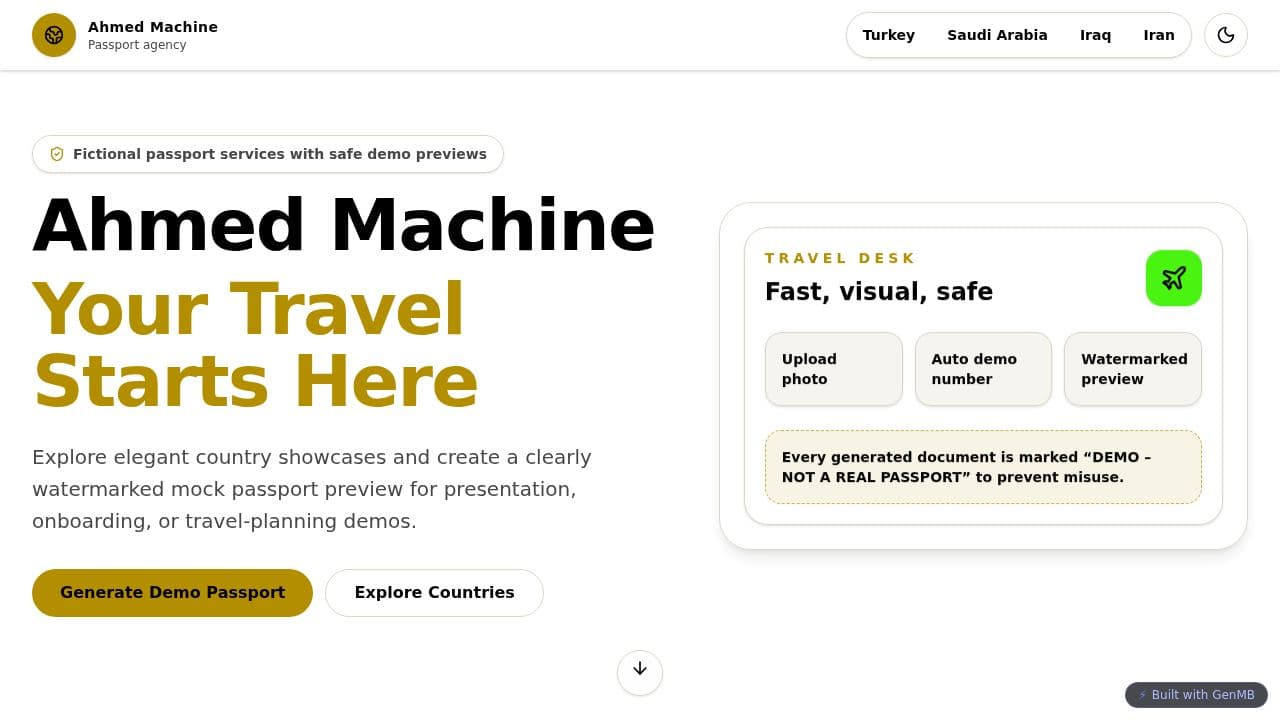Click Generate Demo Passport button
The width and height of the screenshot is (1280, 720).
pyautogui.click(x=172, y=593)
